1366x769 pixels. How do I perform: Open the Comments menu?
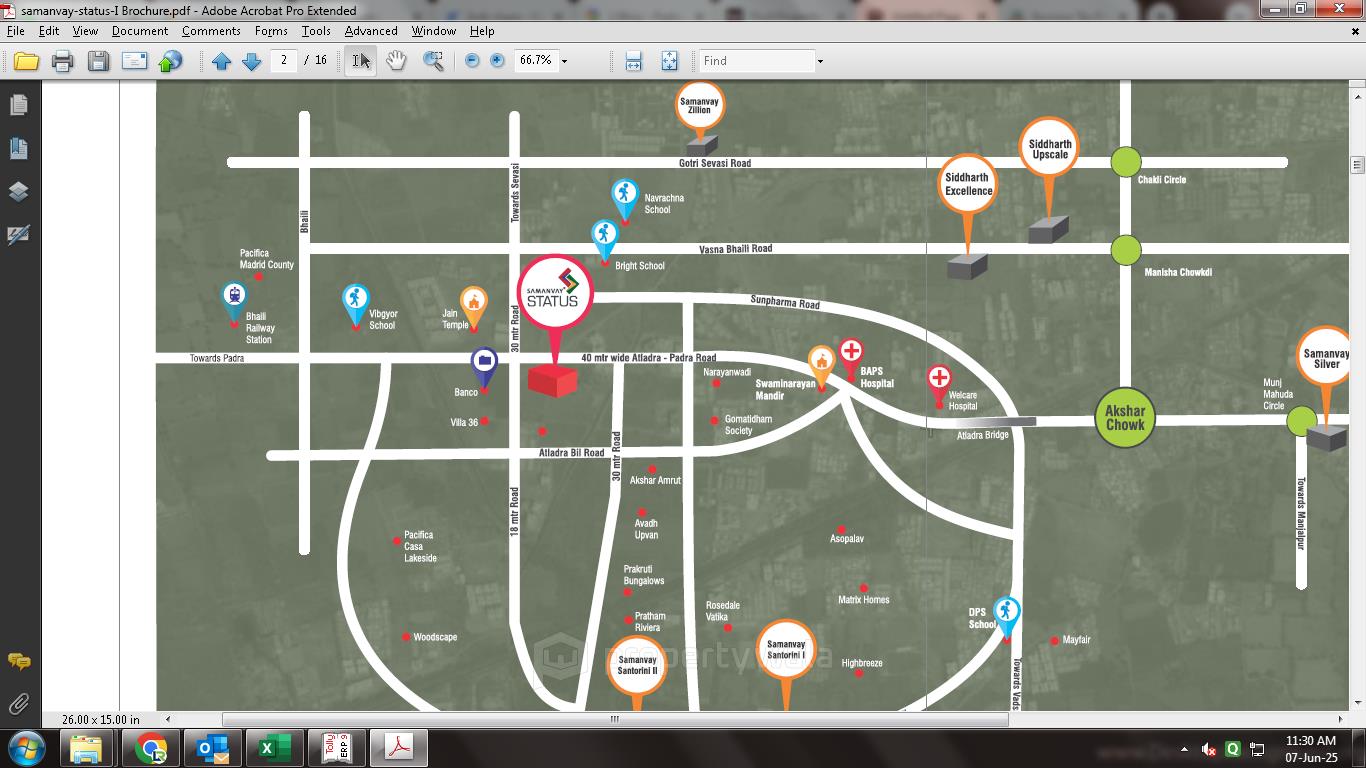point(211,31)
